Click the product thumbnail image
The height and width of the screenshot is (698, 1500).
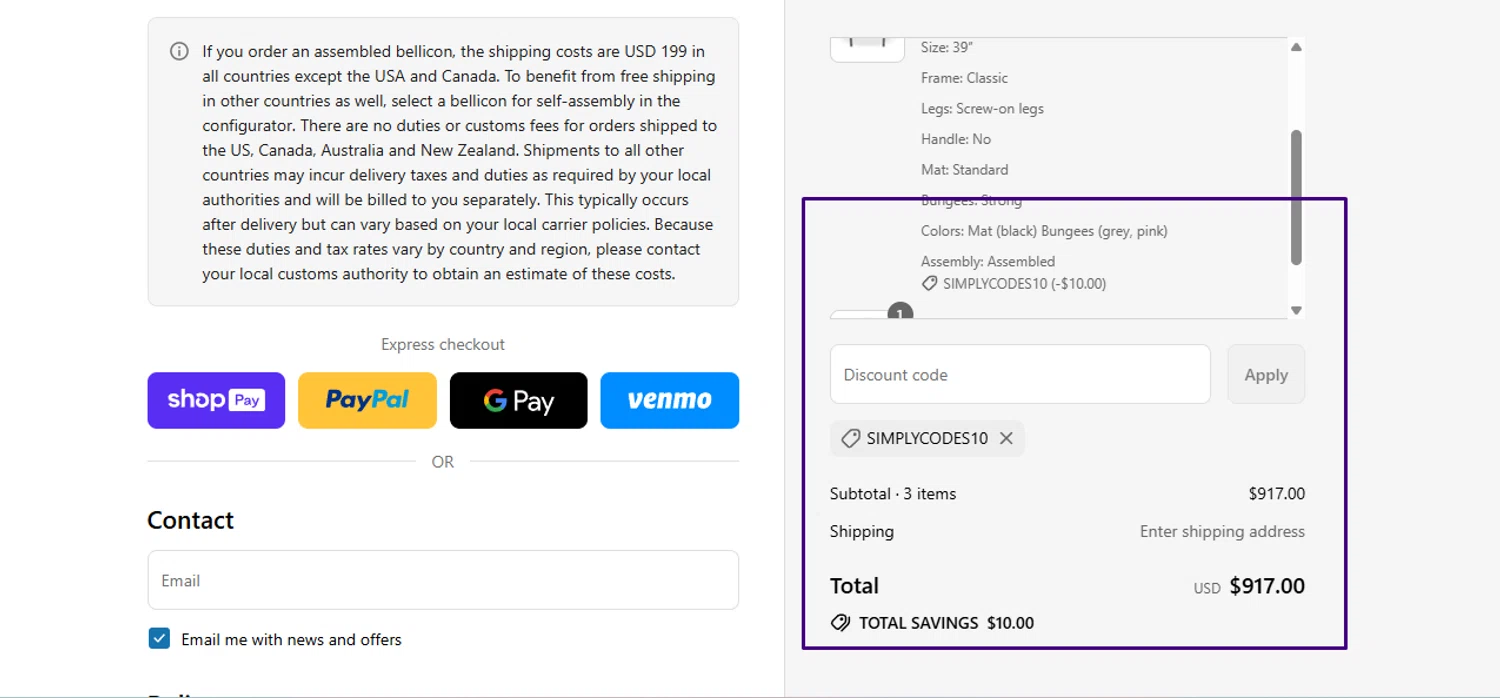[x=867, y=48]
